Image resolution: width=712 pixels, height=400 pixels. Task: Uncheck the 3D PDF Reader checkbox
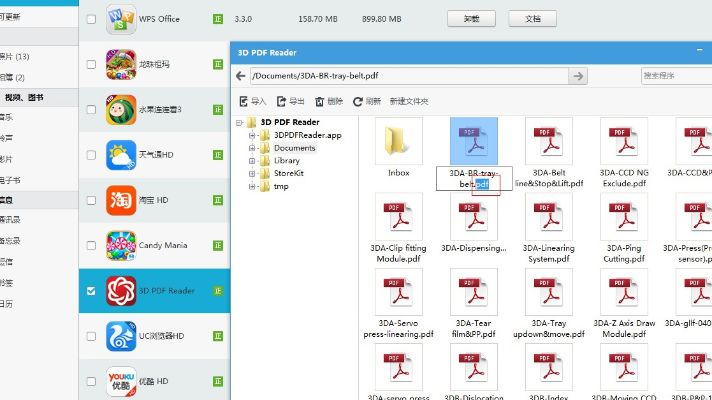click(x=92, y=291)
